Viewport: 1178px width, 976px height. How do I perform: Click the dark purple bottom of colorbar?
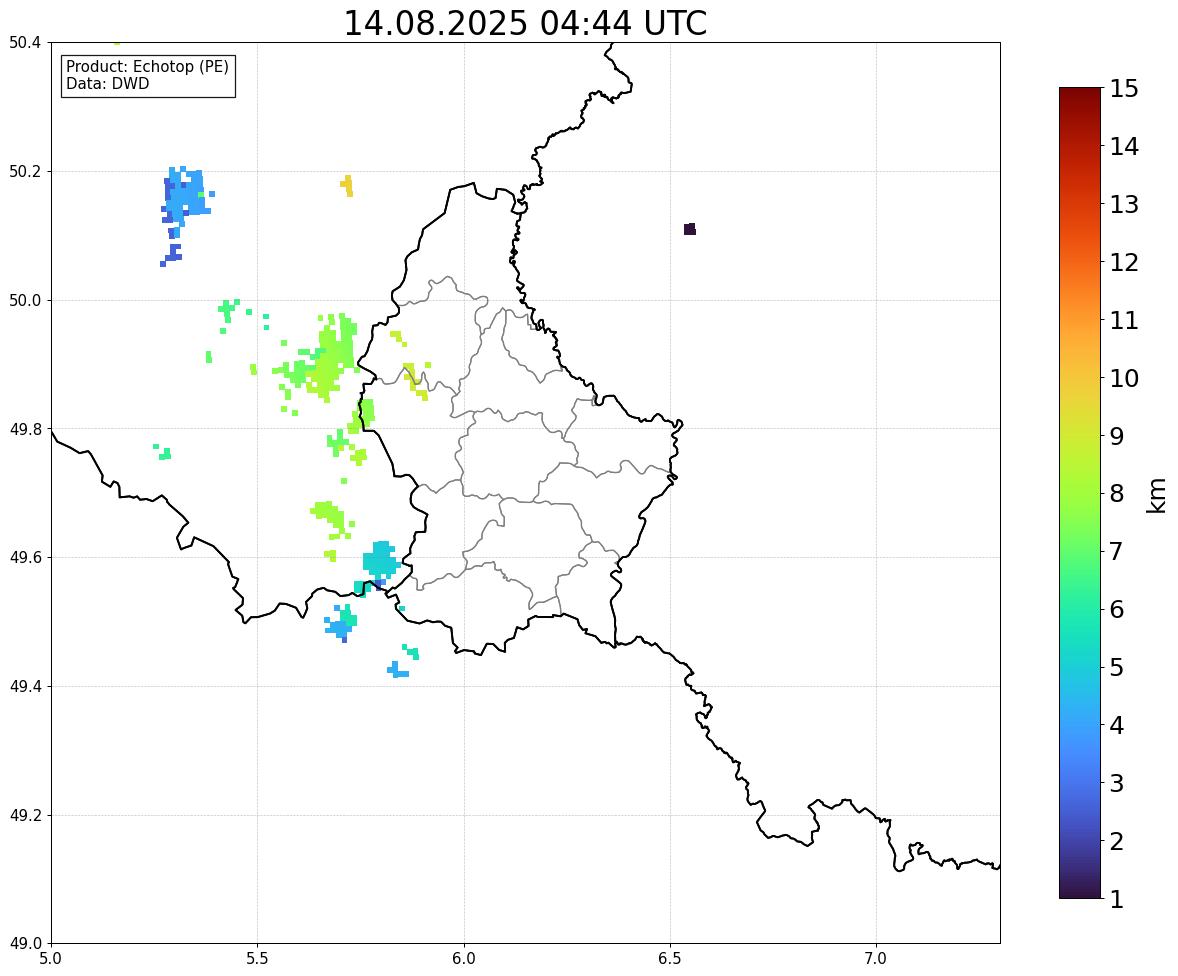(1080, 891)
